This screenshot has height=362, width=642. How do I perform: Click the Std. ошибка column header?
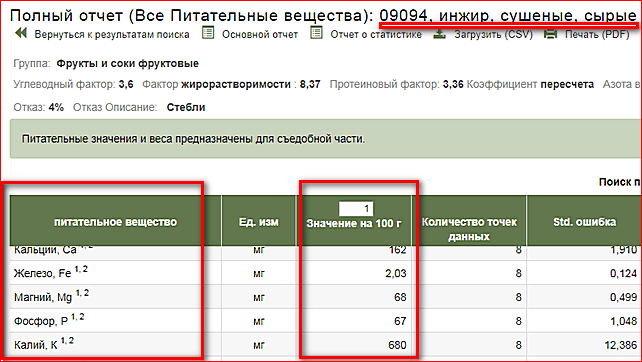[x=584, y=222]
